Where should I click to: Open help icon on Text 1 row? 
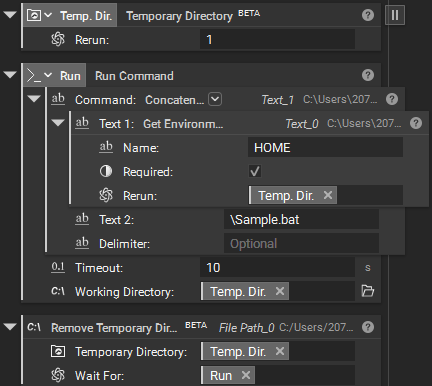click(416, 123)
